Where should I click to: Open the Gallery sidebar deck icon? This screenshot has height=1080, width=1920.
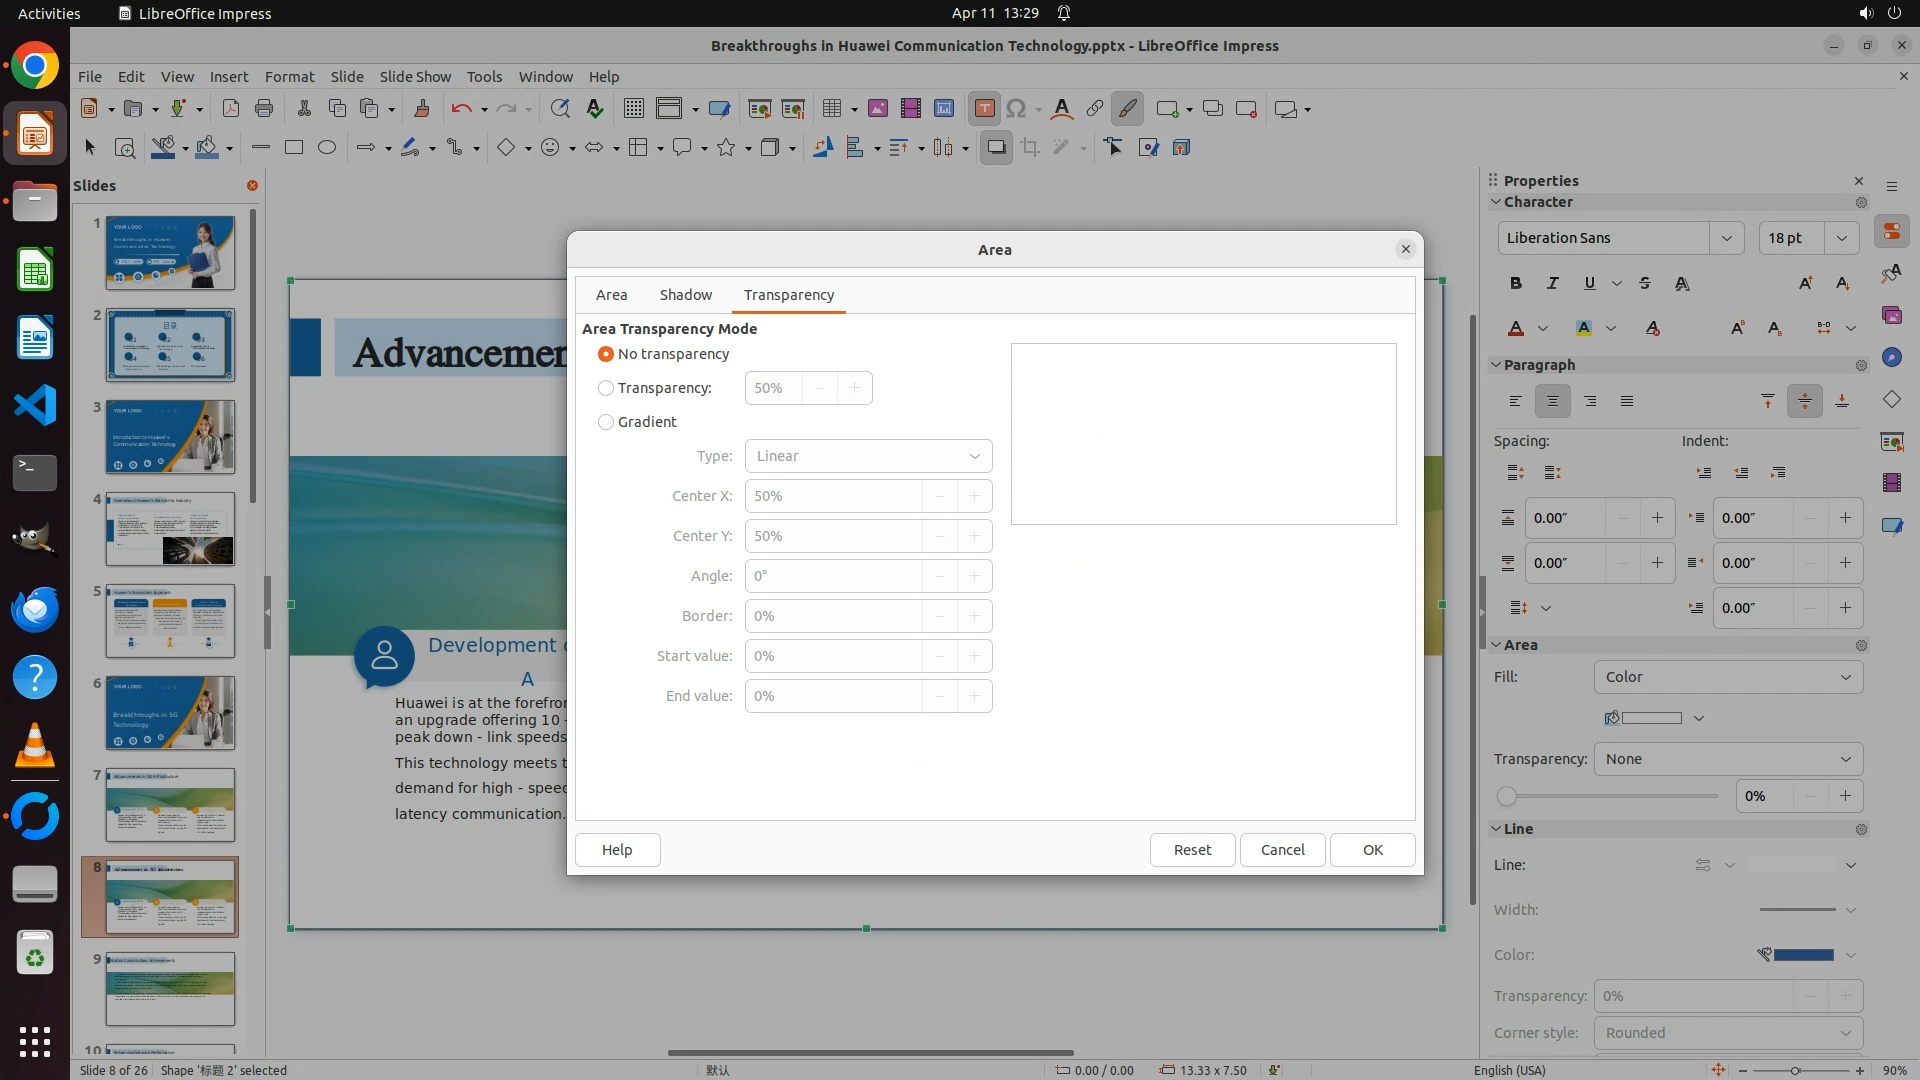point(1891,315)
